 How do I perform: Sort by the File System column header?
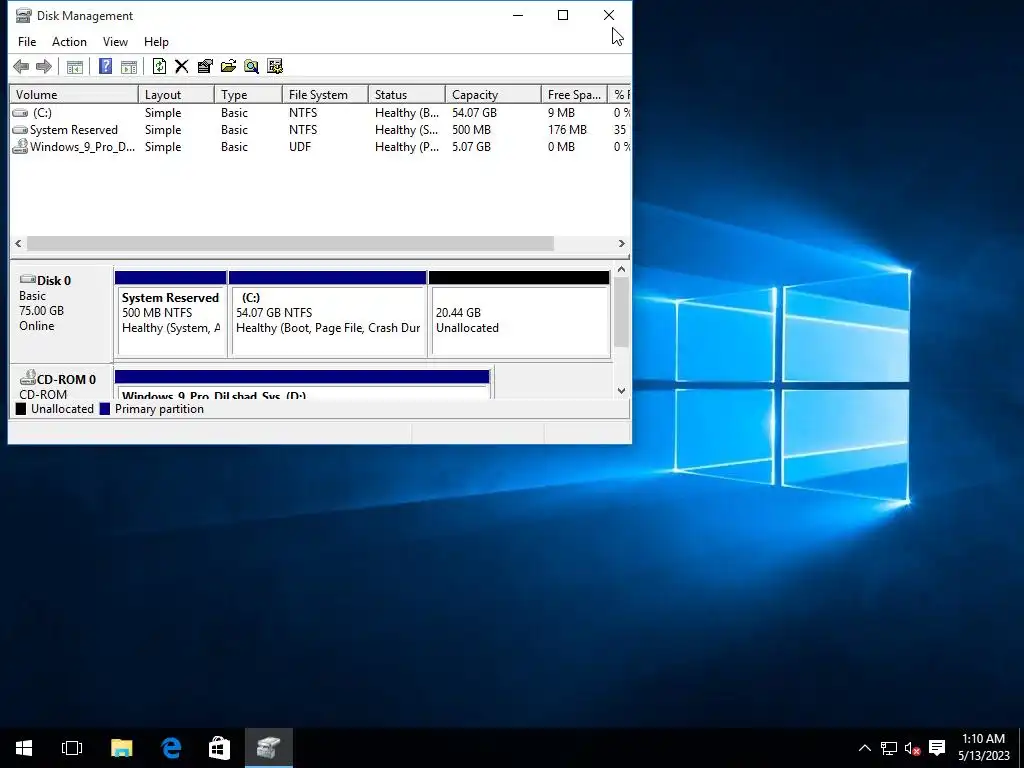[x=325, y=95]
